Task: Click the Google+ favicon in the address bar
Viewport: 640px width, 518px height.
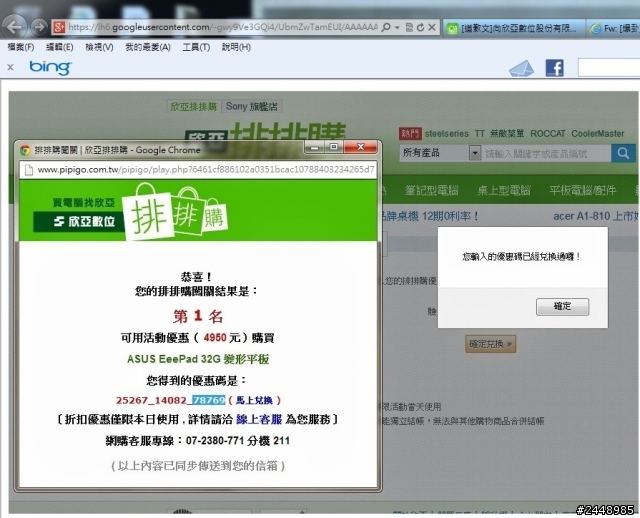Action: [x=59, y=27]
